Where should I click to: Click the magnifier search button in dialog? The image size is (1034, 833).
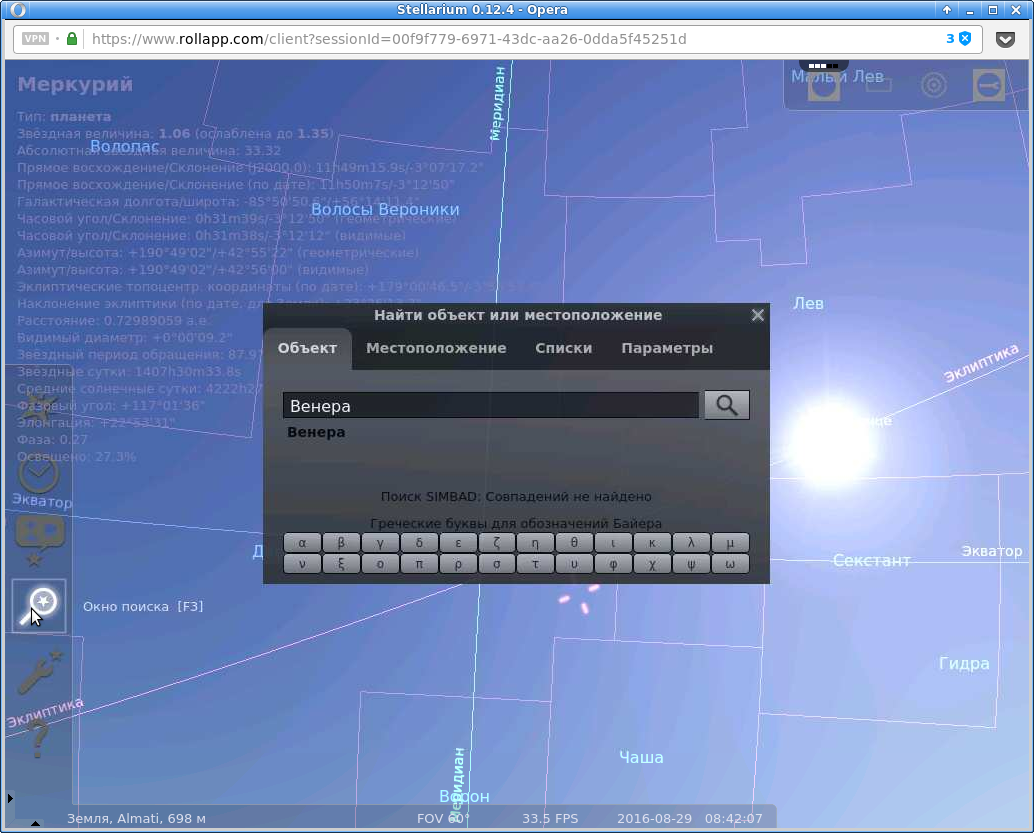727,405
